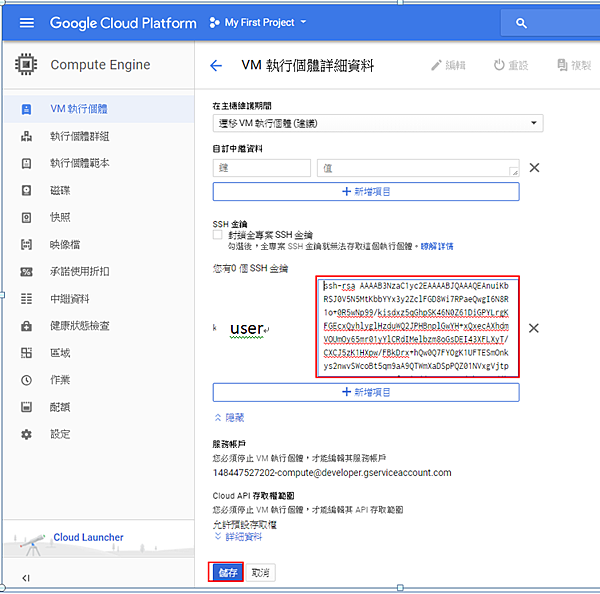Click the 快照 snapshot icon

click(26, 217)
